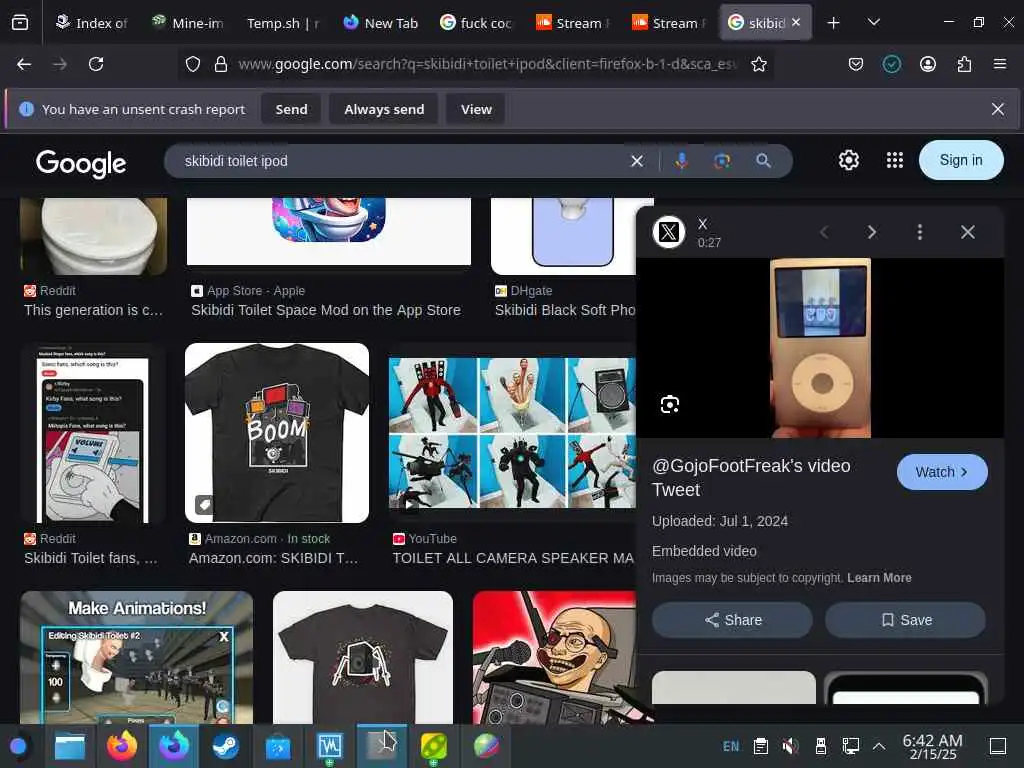This screenshot has width=1024, height=768.
Task: Open Google Lens search by image
Action: tap(722, 161)
